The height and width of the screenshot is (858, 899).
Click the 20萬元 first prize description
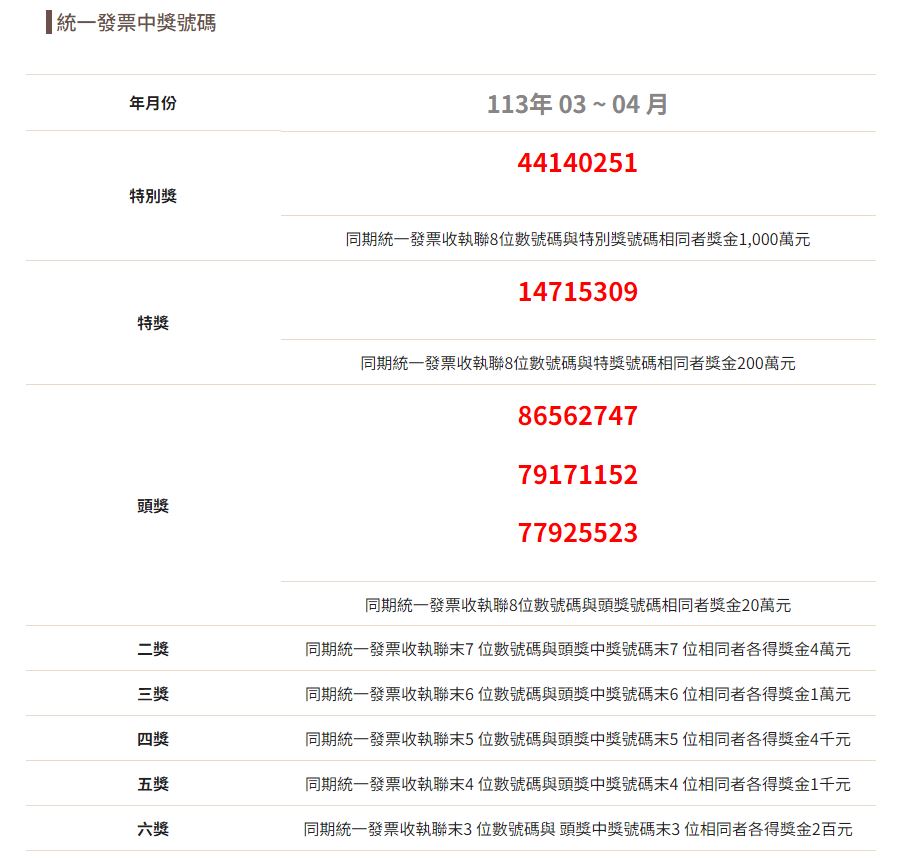pos(577,605)
